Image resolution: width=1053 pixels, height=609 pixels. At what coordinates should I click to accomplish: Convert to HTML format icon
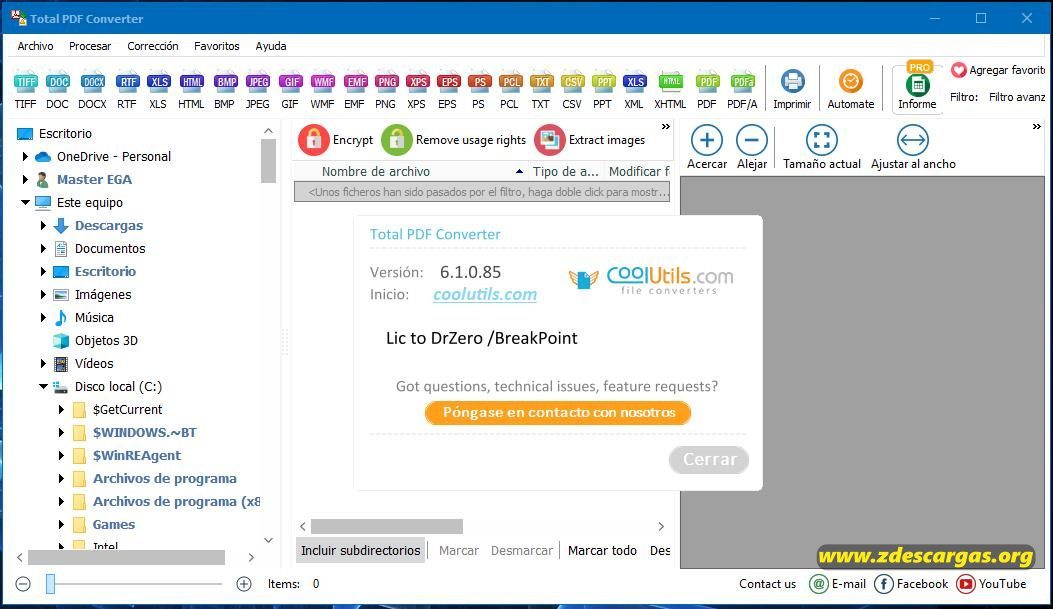tap(191, 89)
